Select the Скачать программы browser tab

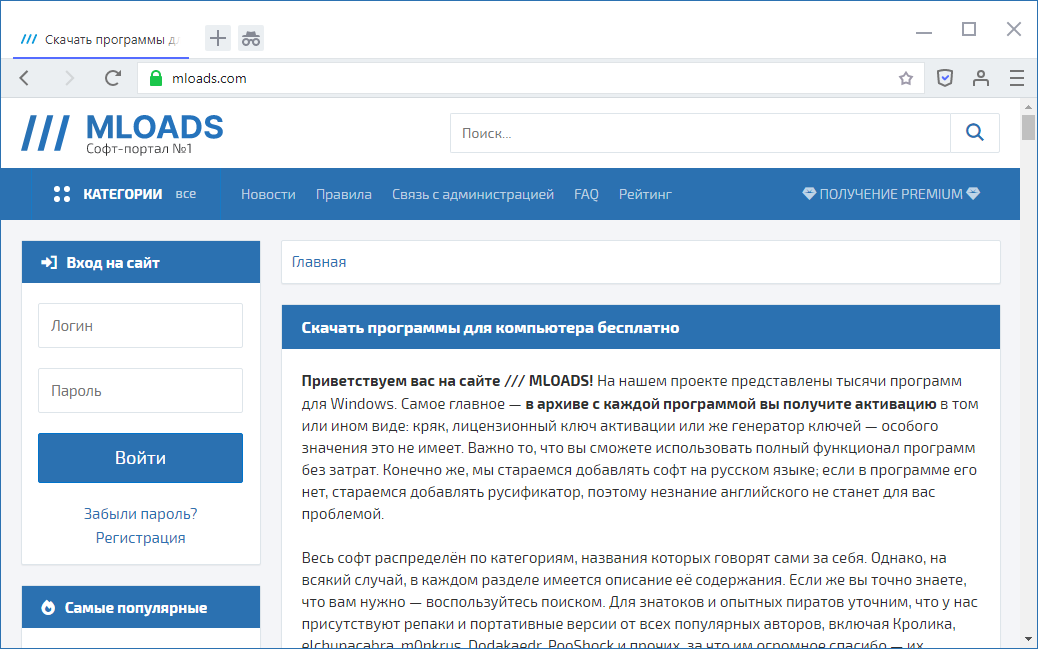(x=101, y=40)
